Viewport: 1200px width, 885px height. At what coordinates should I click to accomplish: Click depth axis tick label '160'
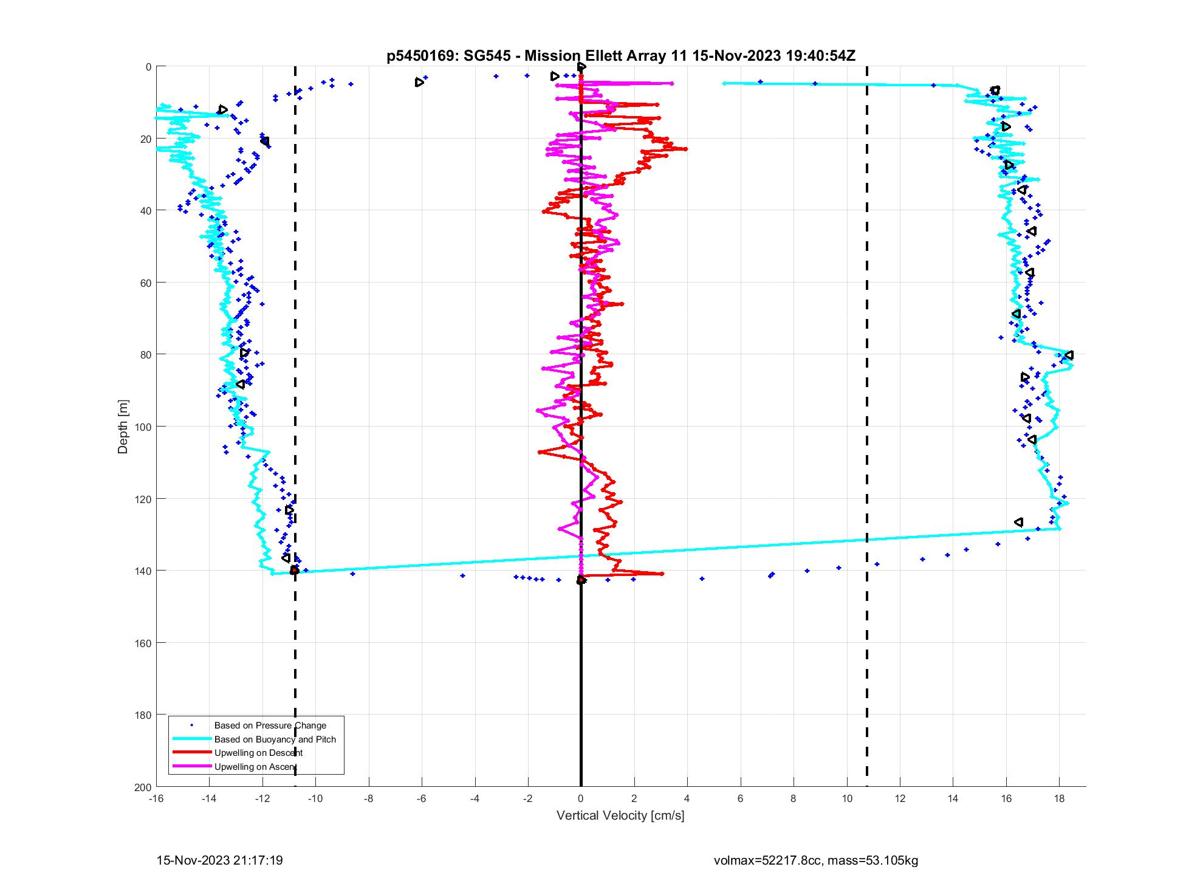tap(142, 643)
